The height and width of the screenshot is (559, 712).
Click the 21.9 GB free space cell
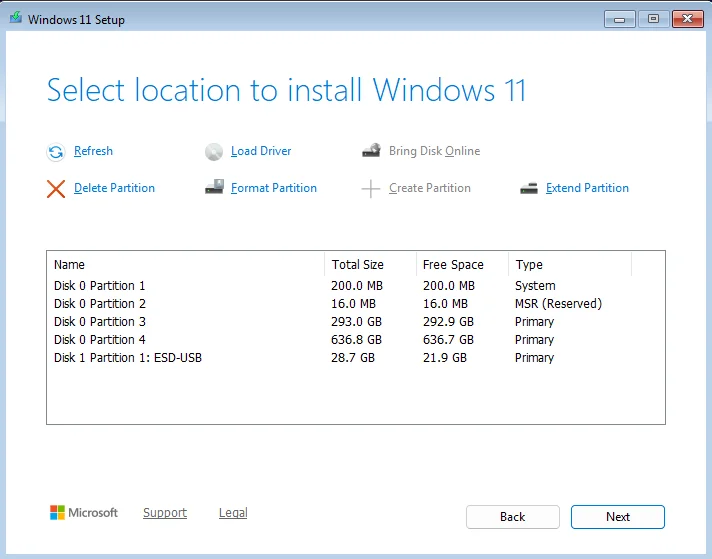(445, 358)
